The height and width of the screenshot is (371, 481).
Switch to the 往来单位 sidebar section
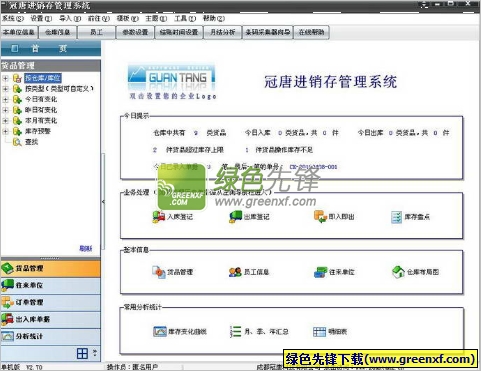pos(50,286)
